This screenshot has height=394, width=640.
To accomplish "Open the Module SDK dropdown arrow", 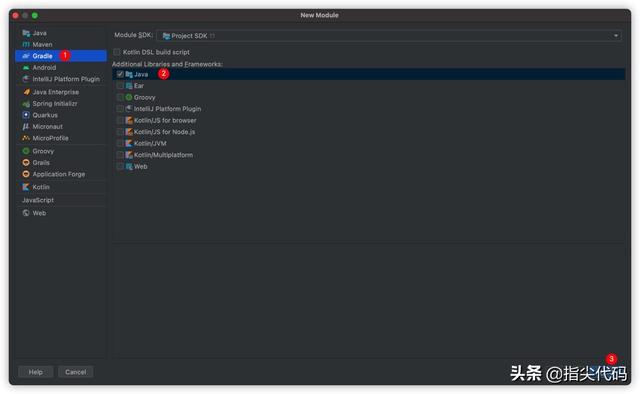I will click(x=616, y=36).
